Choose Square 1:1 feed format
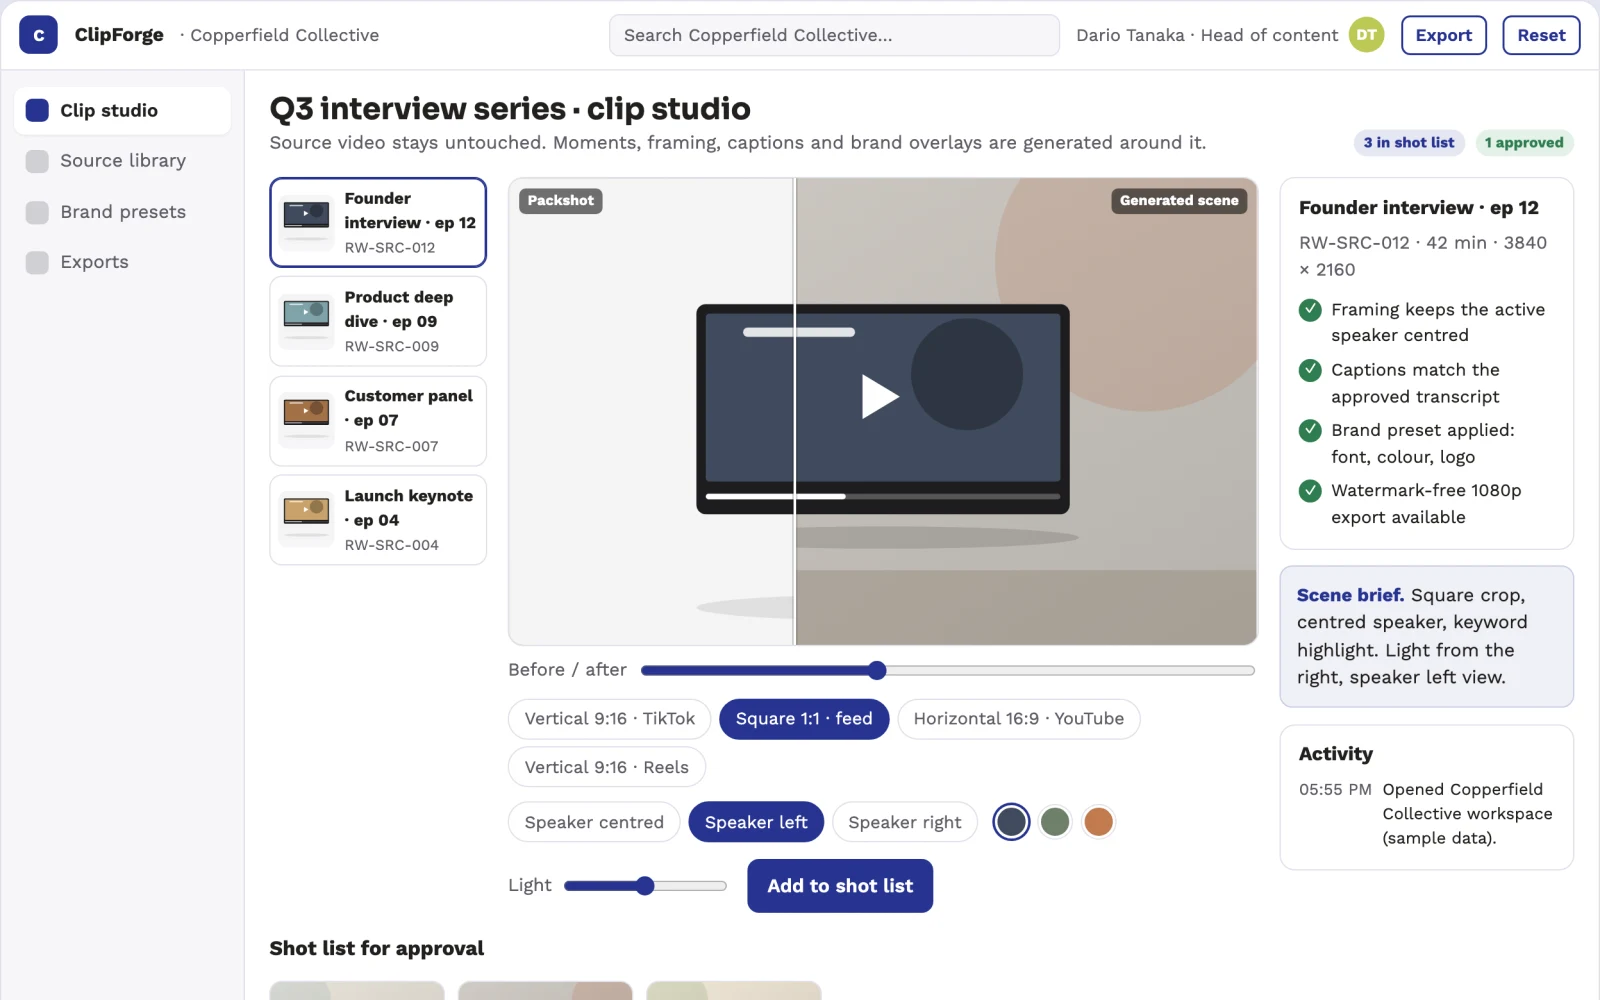The width and height of the screenshot is (1600, 1000). point(804,719)
